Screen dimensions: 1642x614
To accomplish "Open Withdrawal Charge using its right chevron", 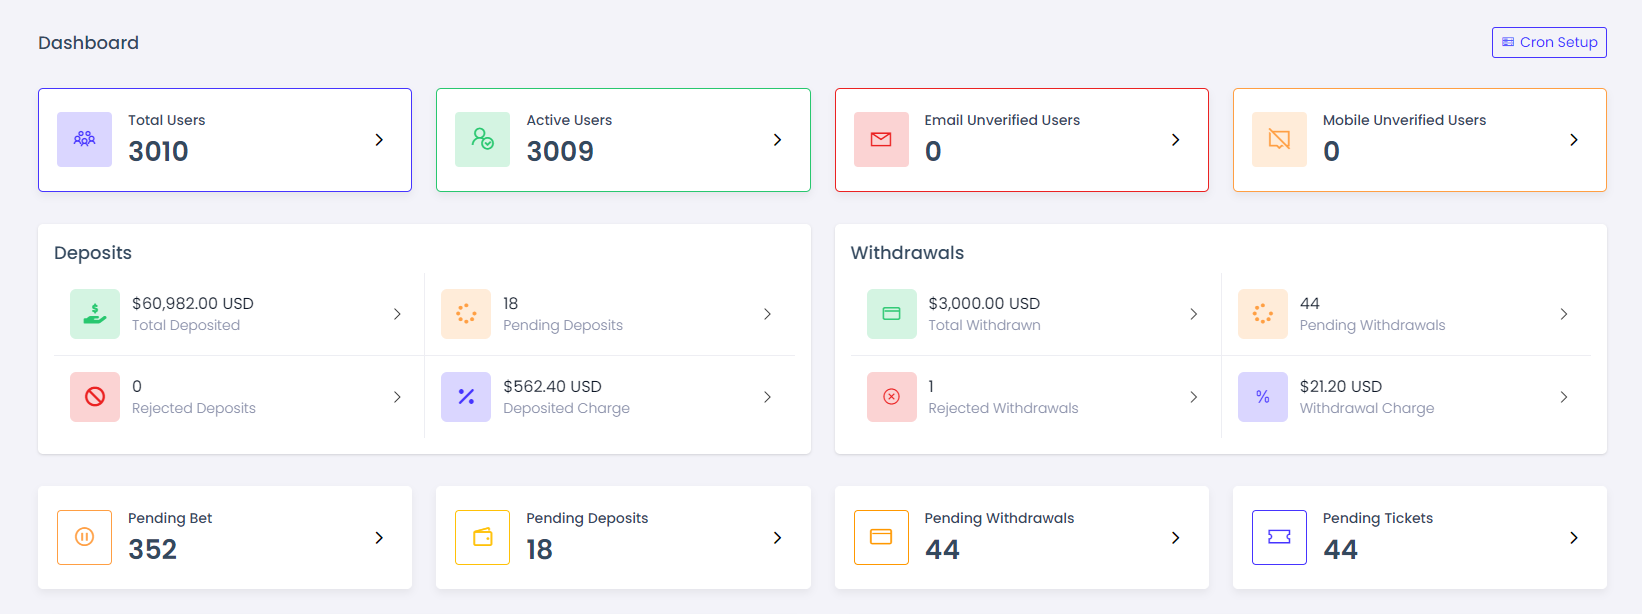I will pos(1564,397).
